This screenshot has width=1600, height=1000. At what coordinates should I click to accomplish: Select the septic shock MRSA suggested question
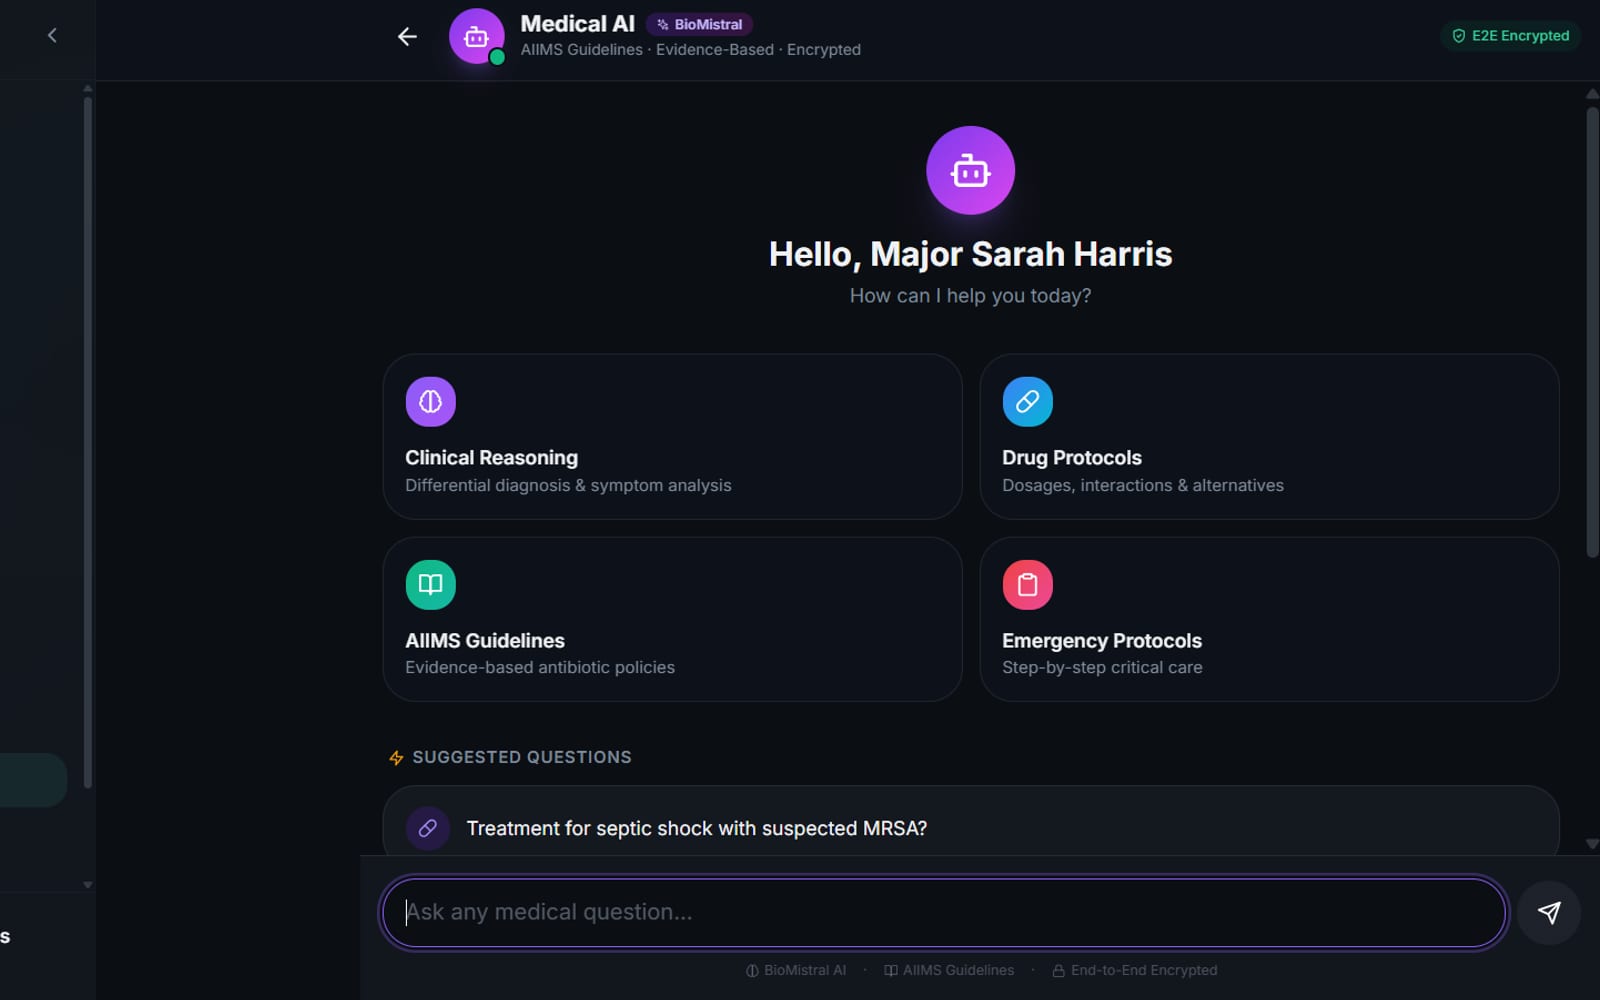click(x=970, y=822)
